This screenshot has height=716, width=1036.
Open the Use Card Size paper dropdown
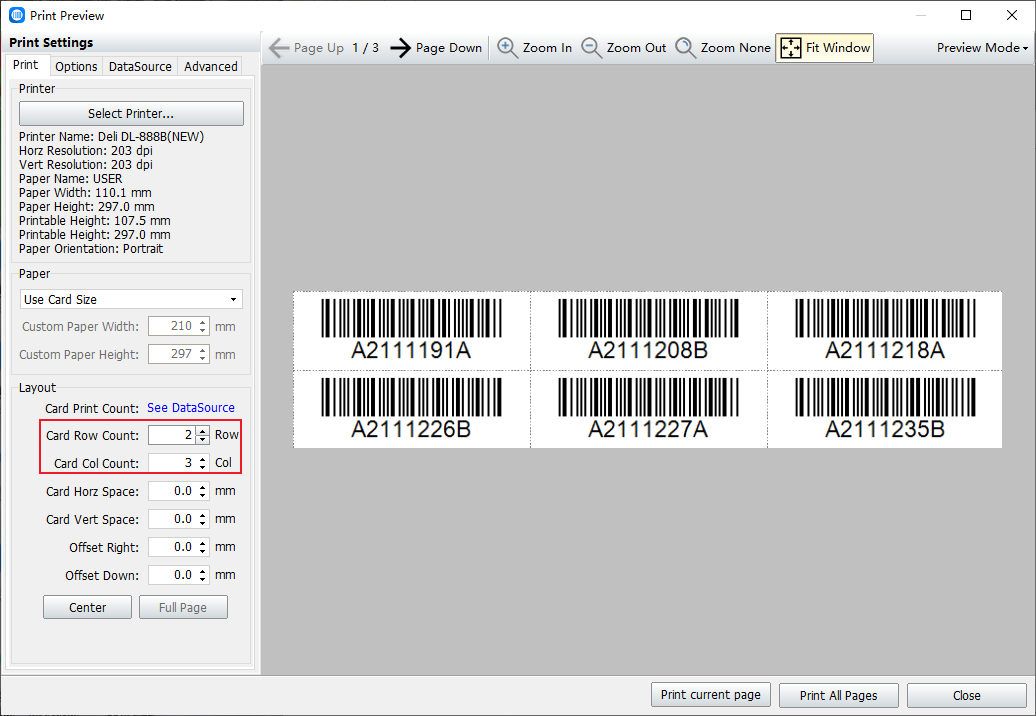131,299
